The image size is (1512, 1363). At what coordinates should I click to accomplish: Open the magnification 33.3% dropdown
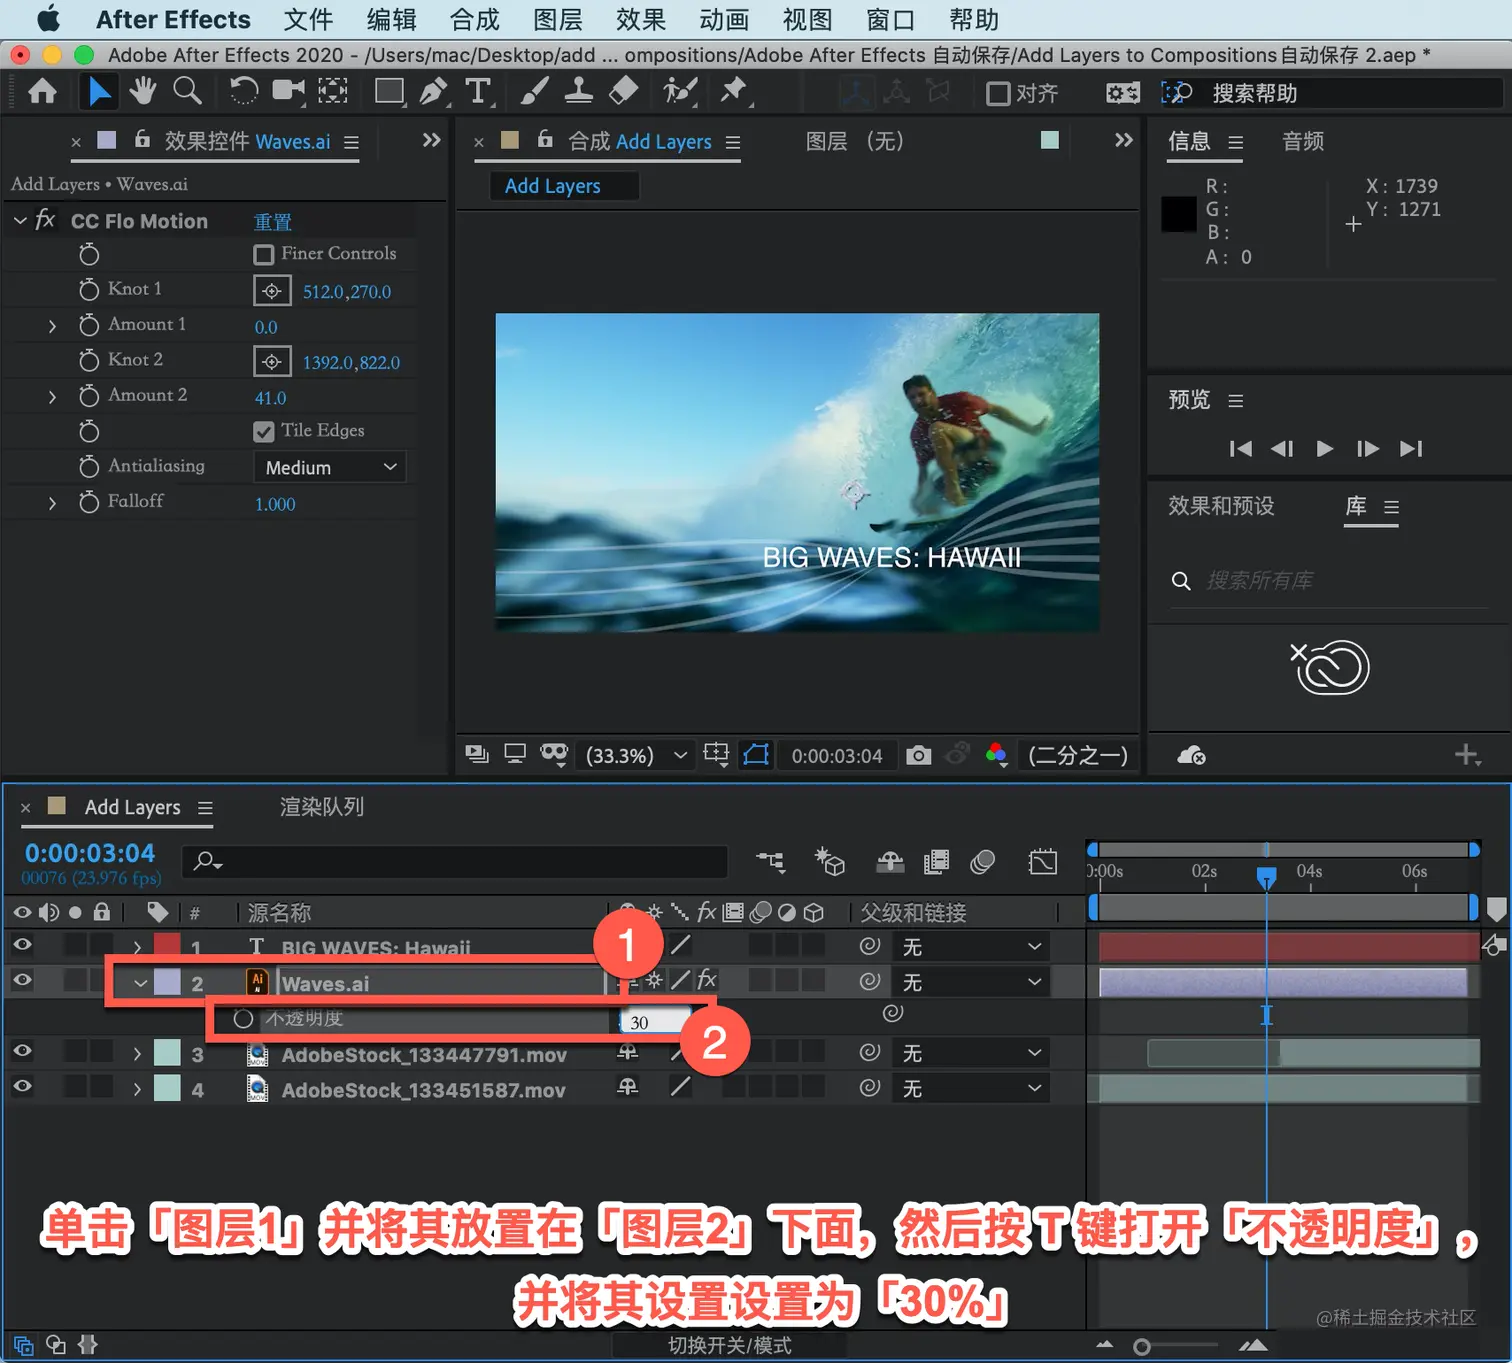tap(637, 755)
